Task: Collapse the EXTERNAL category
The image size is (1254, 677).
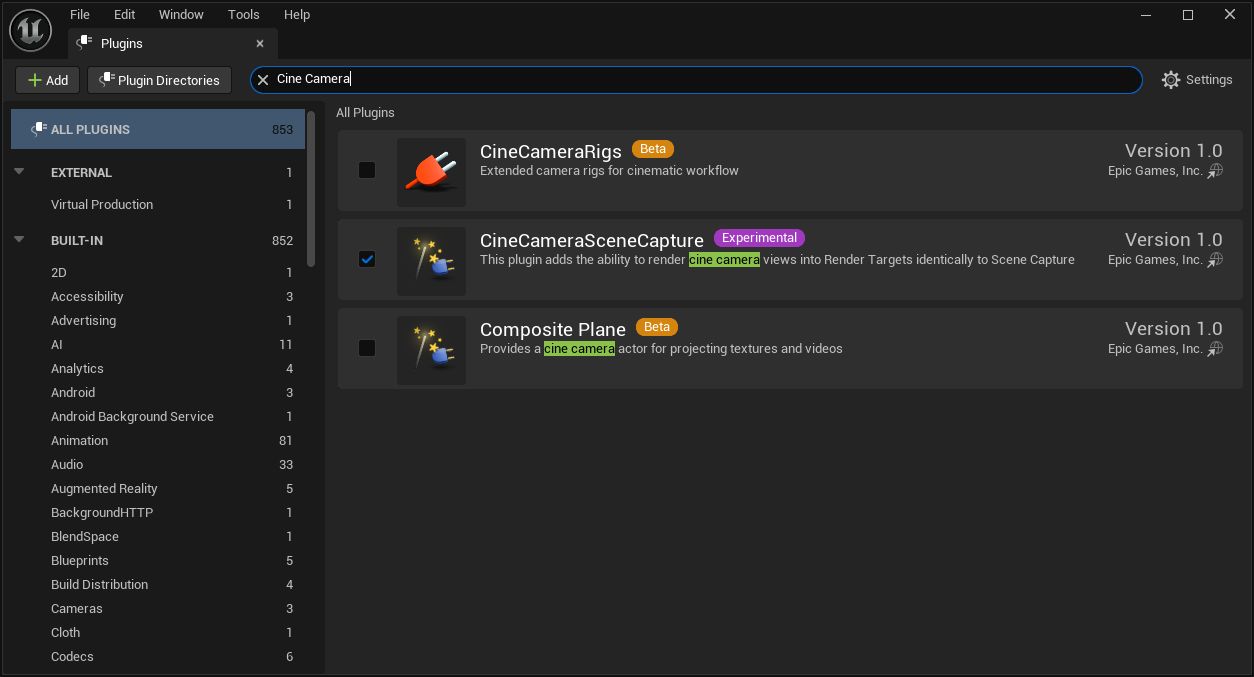Action: [19, 172]
